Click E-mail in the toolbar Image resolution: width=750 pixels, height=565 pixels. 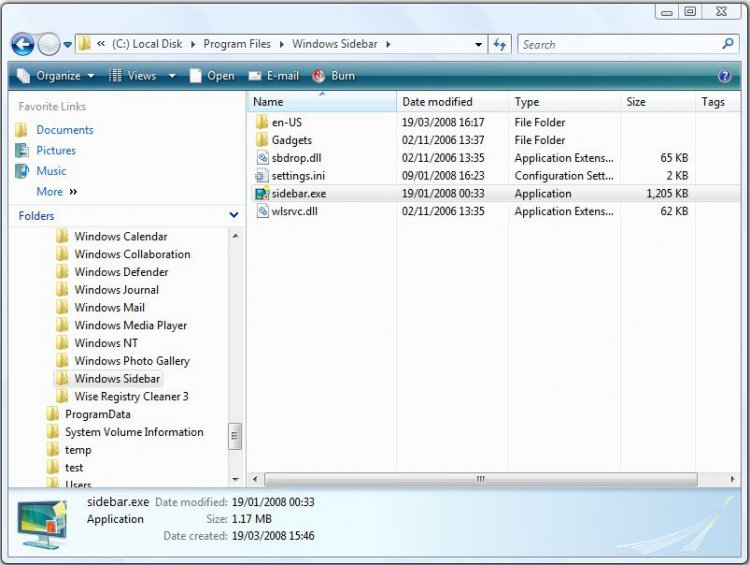coord(274,76)
